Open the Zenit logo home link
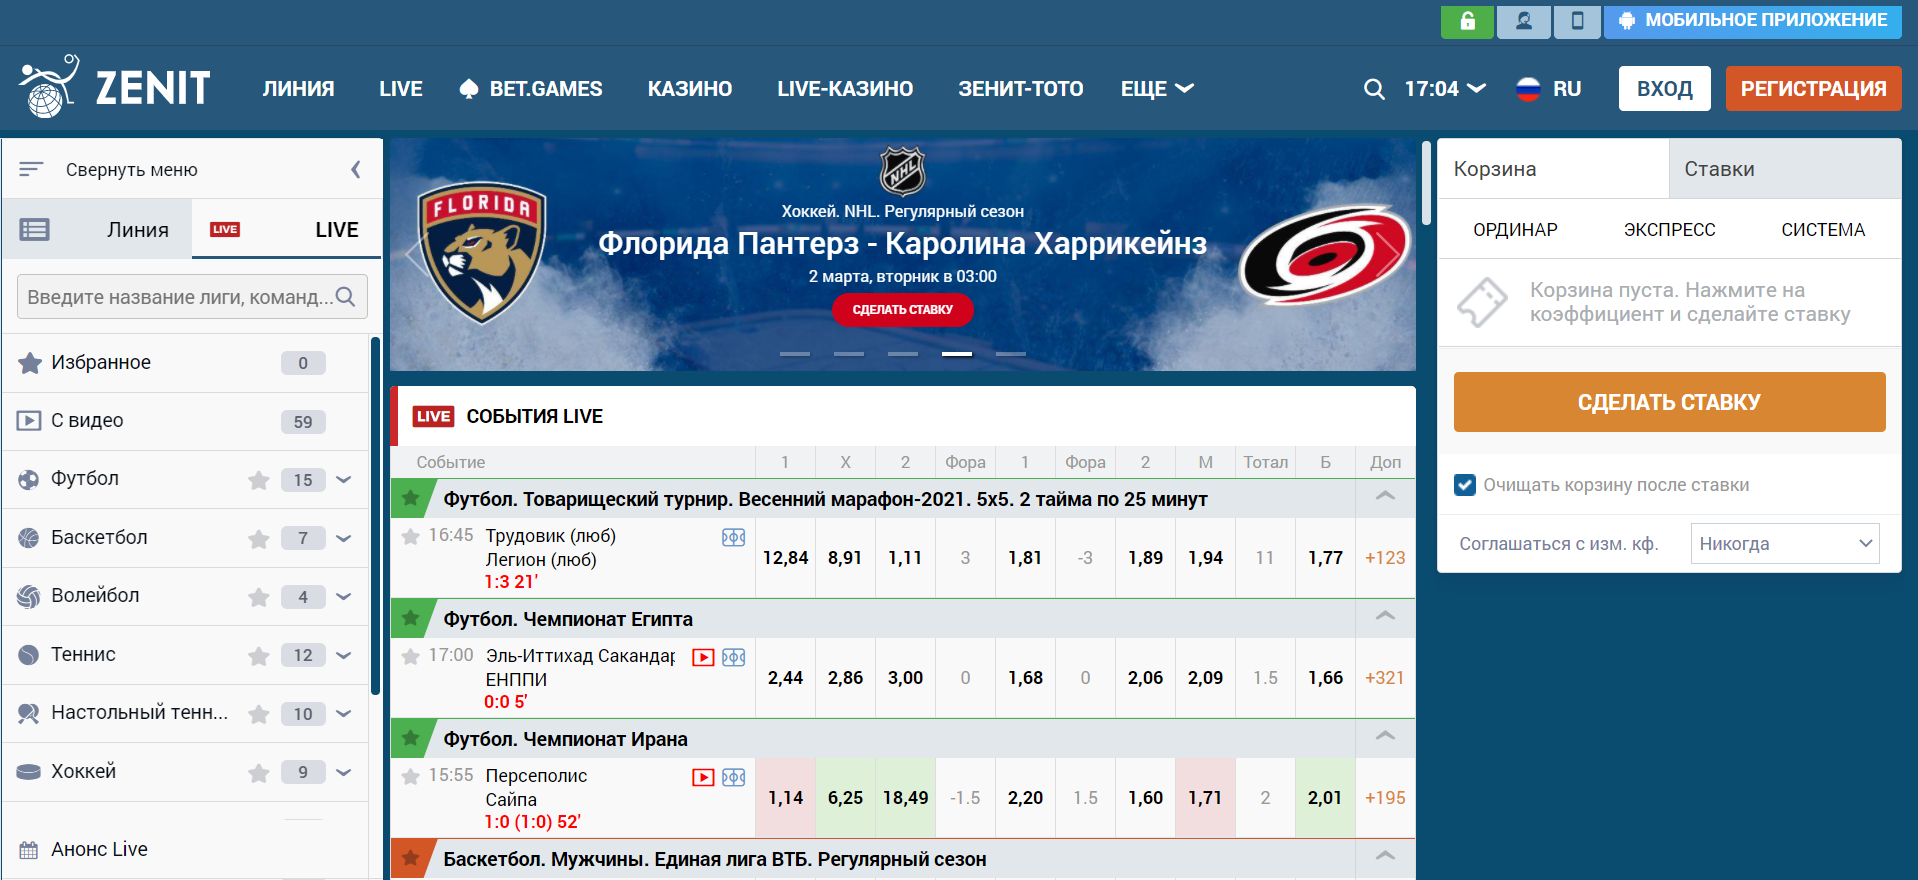 [115, 87]
